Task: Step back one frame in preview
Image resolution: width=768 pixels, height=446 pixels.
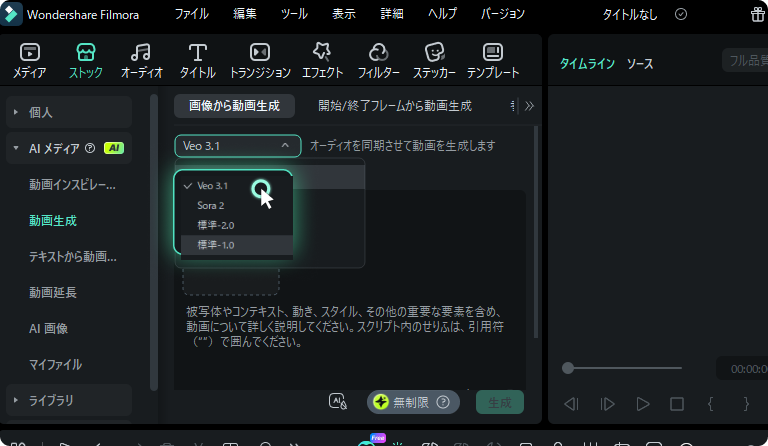Action: pyautogui.click(x=571, y=404)
